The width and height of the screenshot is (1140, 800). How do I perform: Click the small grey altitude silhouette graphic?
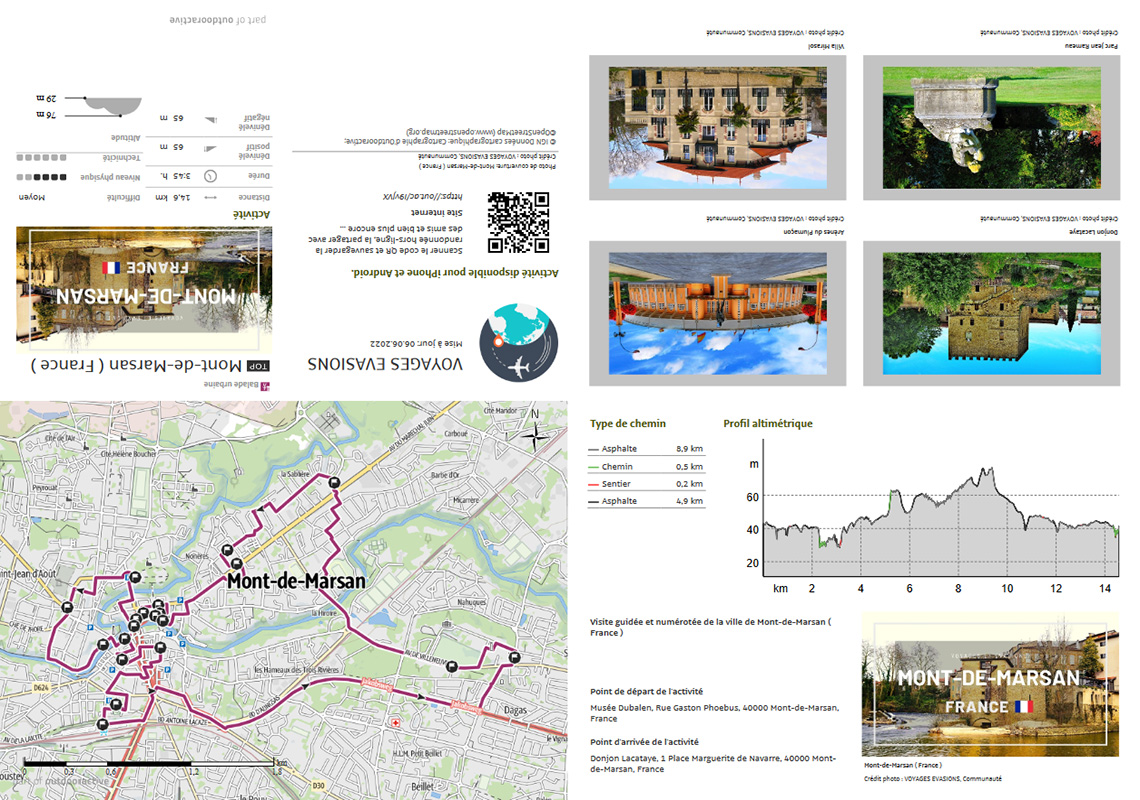point(113,107)
